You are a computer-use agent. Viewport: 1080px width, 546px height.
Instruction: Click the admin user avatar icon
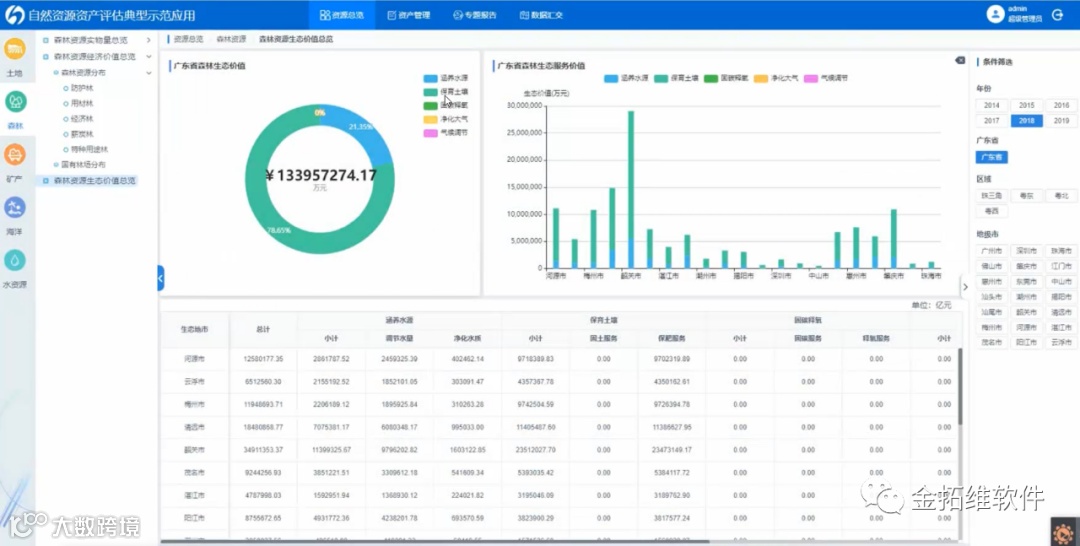point(995,14)
